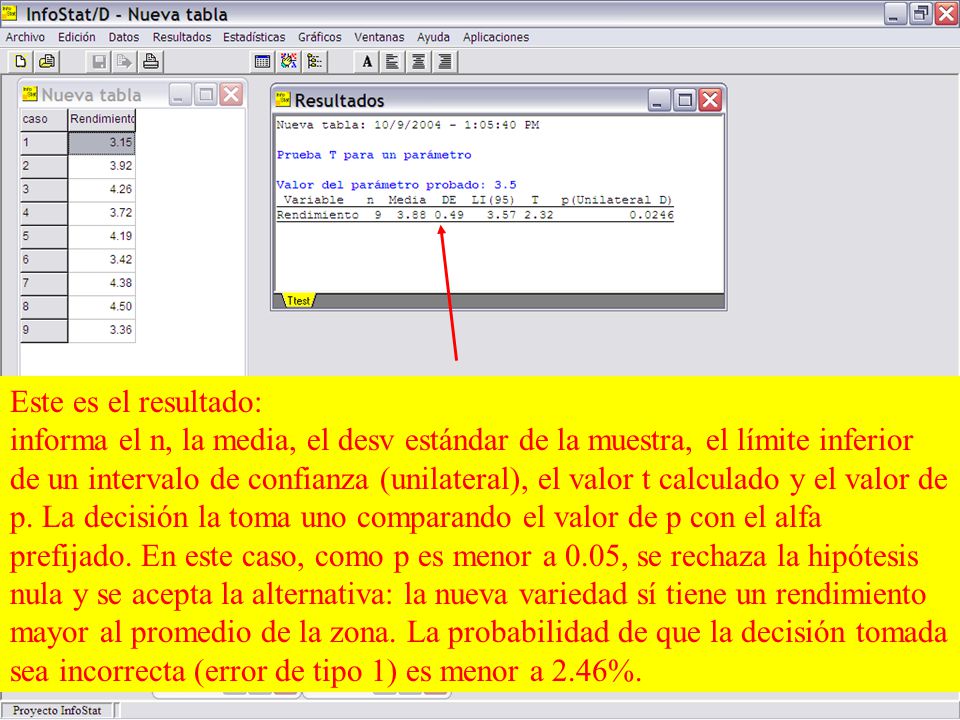The height and width of the screenshot is (720, 960).
Task: Click 'Valor del parámetro probado: 3.5' line
Action: click(x=396, y=185)
